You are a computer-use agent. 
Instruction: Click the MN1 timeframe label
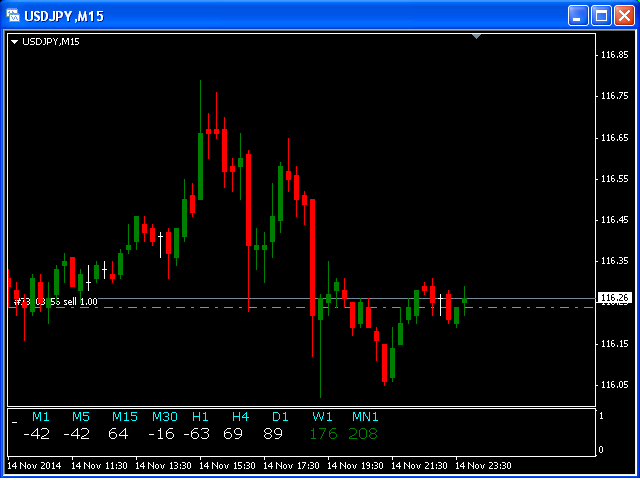(x=365, y=417)
